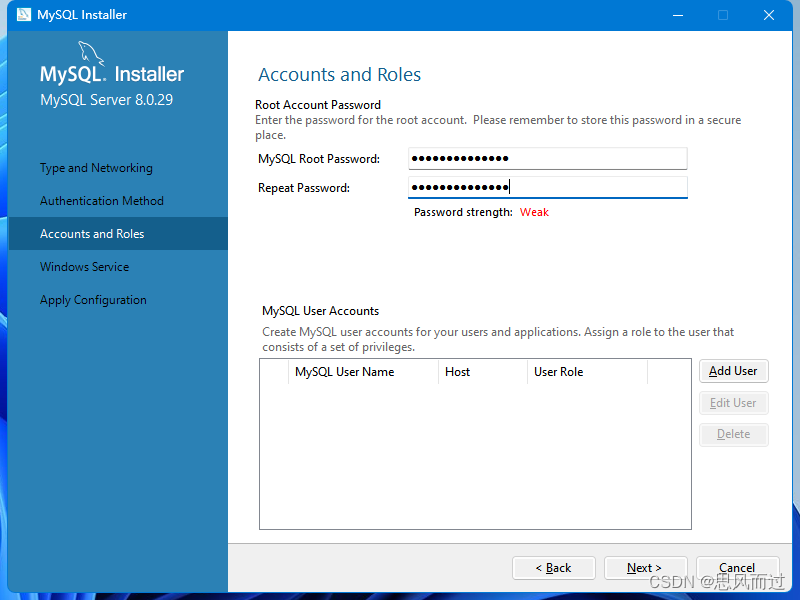Click inside the Repeat Password field
The width and height of the screenshot is (800, 600).
pyautogui.click(x=548, y=187)
